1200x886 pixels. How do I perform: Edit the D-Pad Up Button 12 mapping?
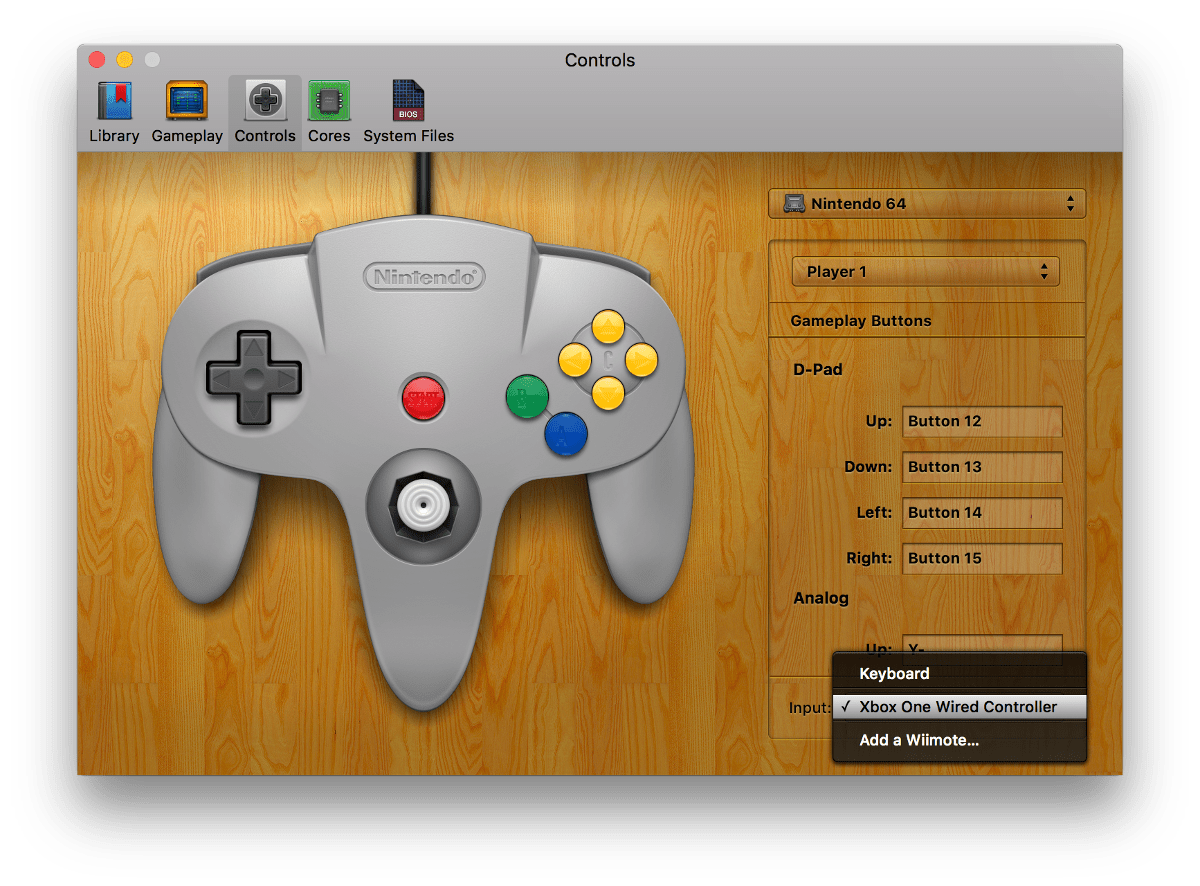pyautogui.click(x=981, y=421)
